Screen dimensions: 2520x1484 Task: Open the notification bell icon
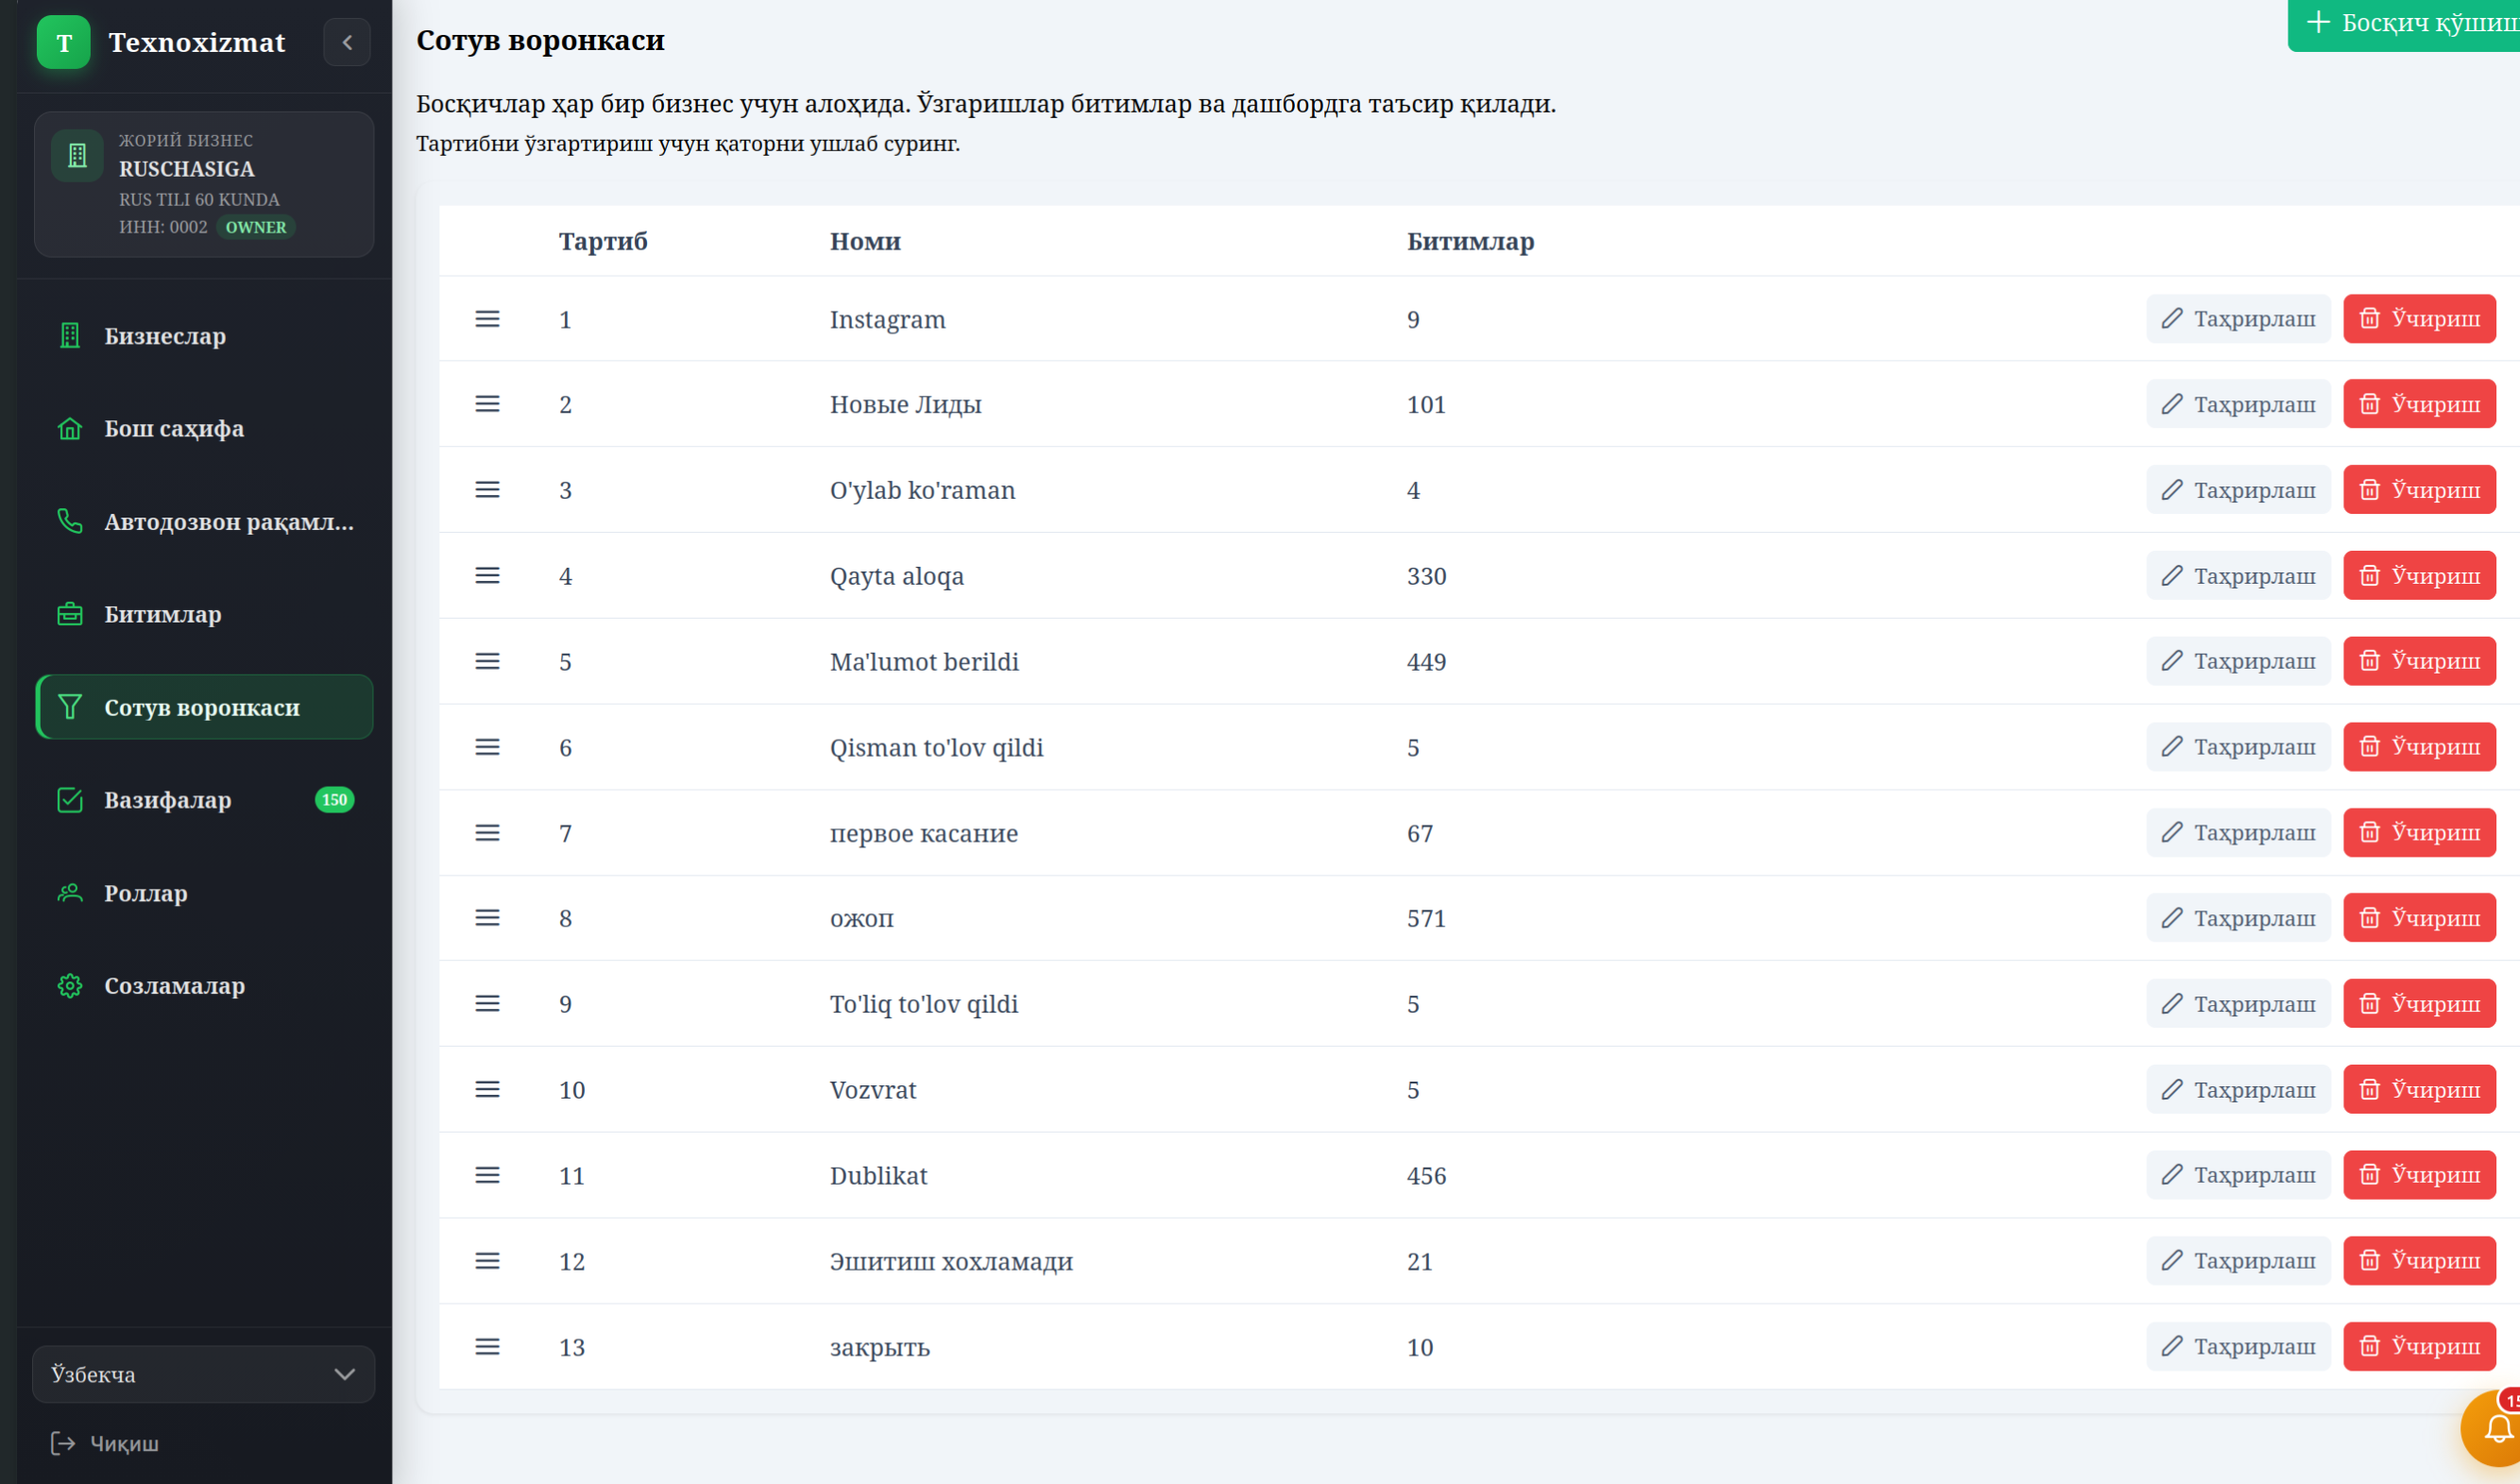pos(2497,1430)
